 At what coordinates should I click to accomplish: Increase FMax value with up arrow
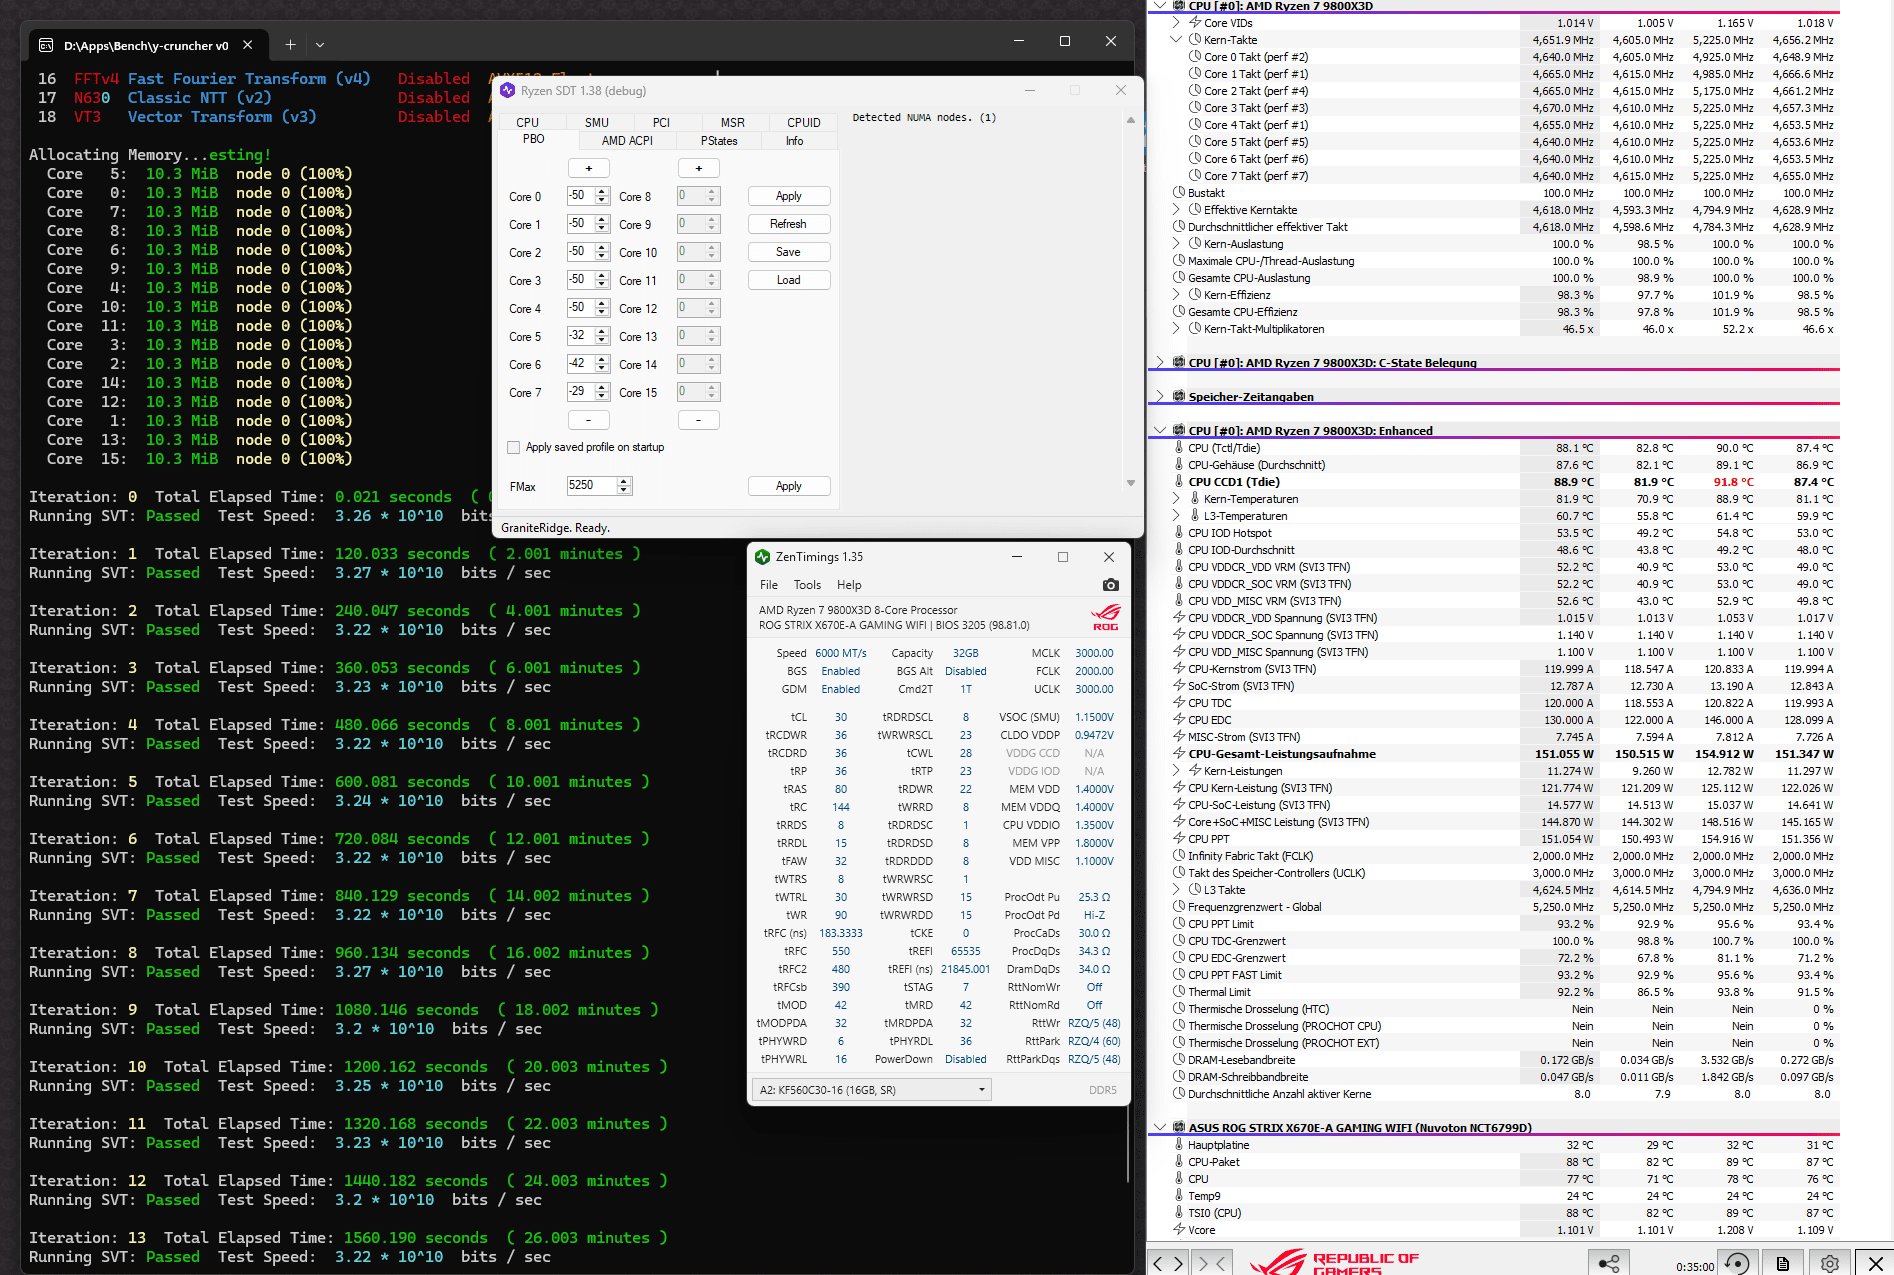click(624, 481)
